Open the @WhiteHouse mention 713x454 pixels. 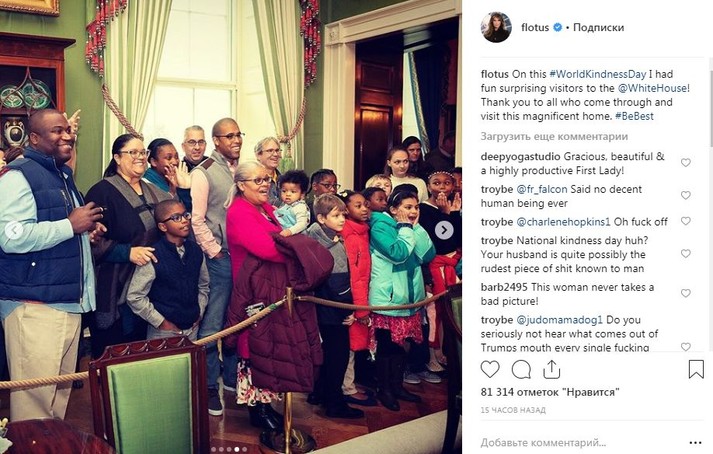point(652,88)
